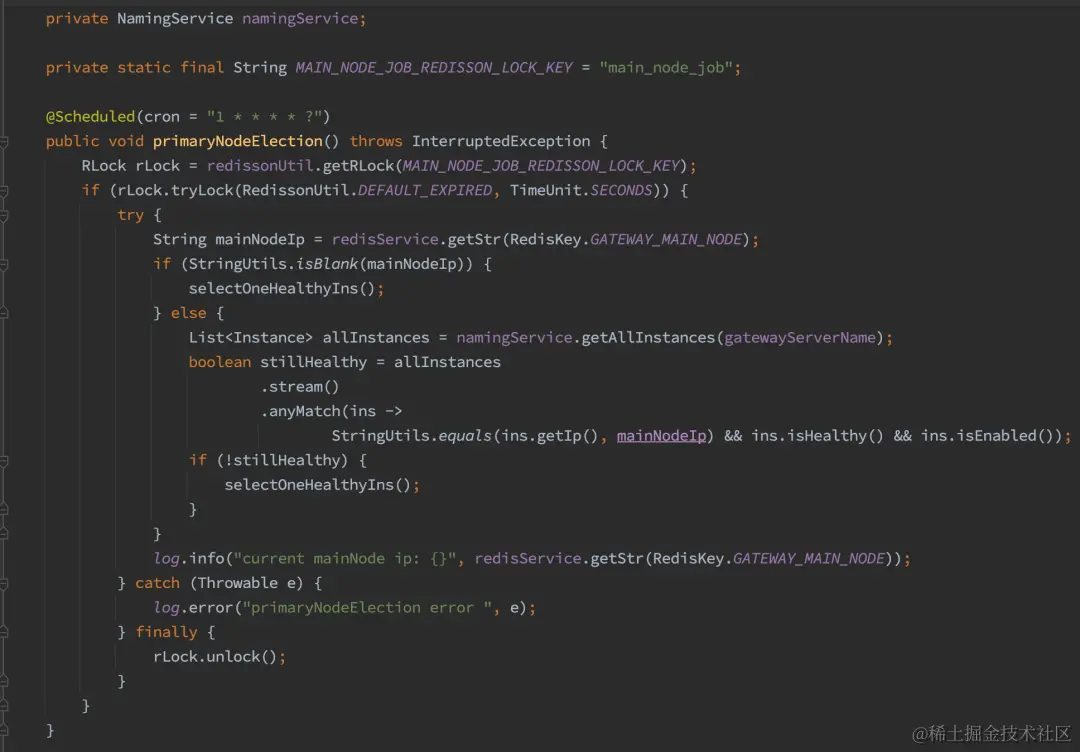Click mainNodeIp in the String declaration
This screenshot has width=1080, height=752.
[x=260, y=240]
